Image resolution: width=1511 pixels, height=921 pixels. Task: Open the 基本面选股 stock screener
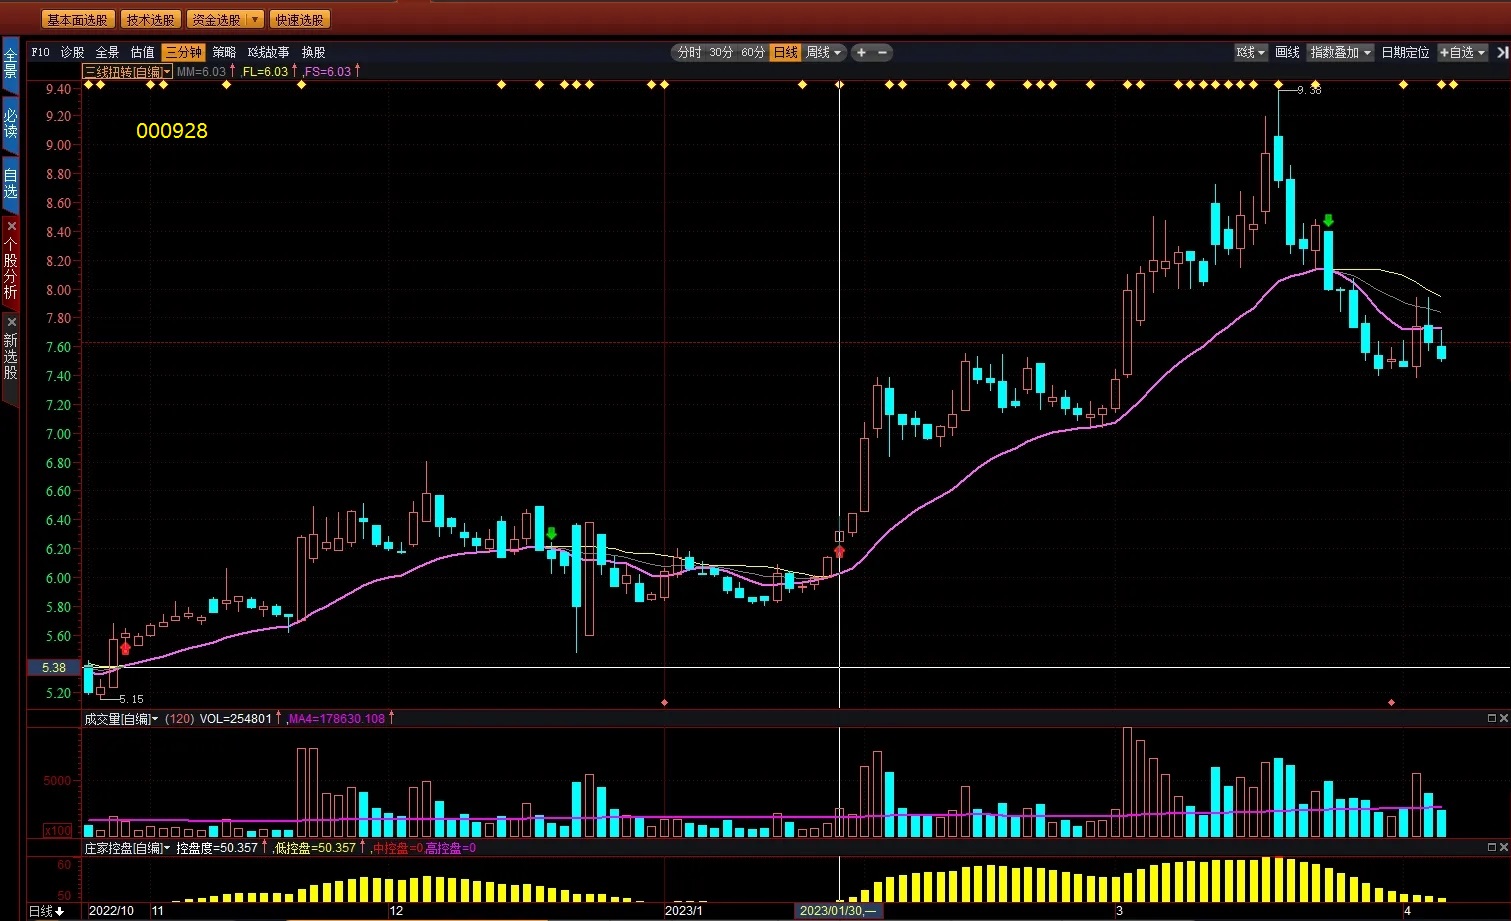pyautogui.click(x=77, y=20)
